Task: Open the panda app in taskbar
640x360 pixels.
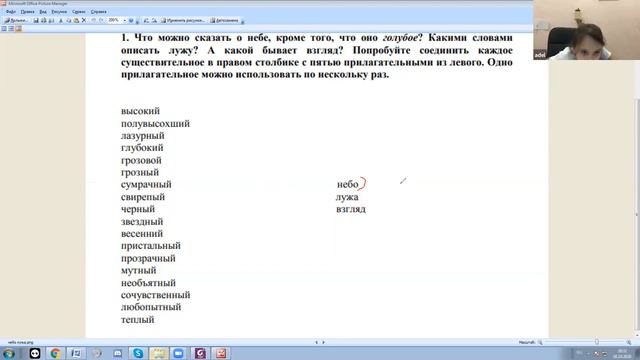Action: (x=35, y=353)
